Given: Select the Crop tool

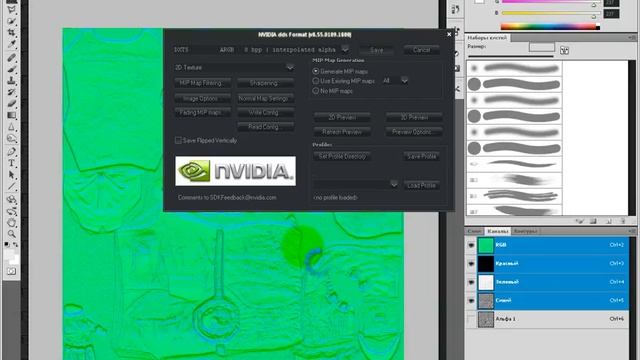Looking at the screenshot, I should pos(11,32).
